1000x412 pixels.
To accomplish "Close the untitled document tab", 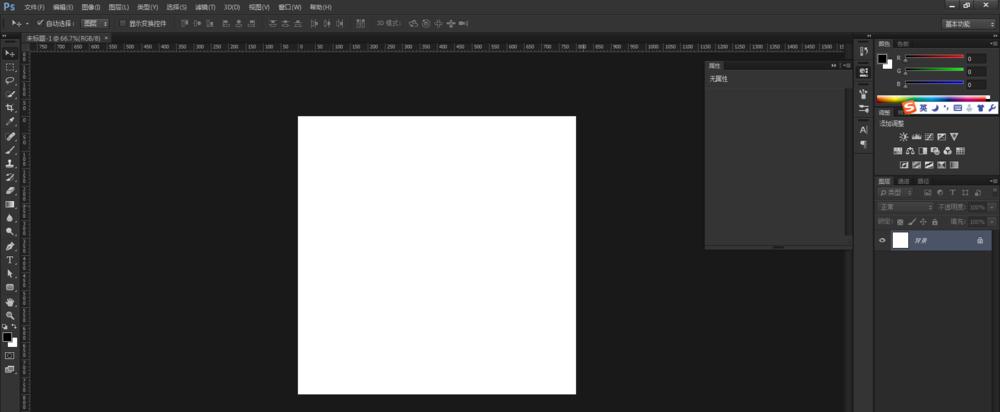I will coord(106,38).
